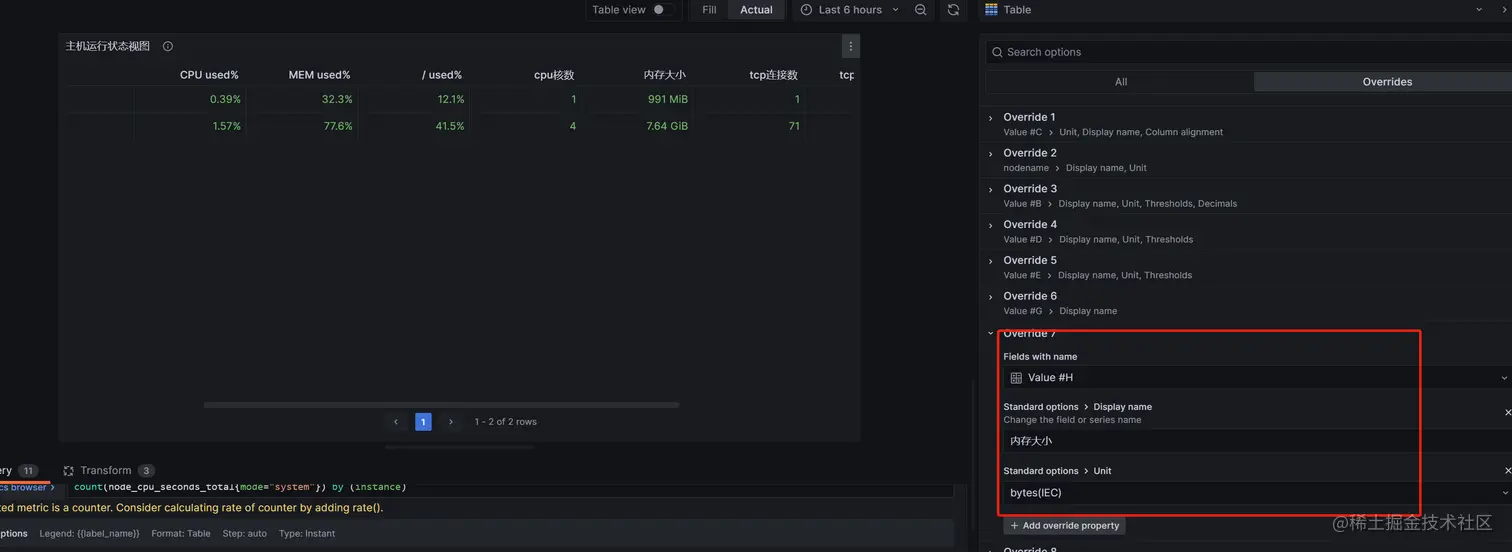Remove the Unit override property
Viewport: 1512px width, 552px height.
pyautogui.click(x=1508, y=470)
